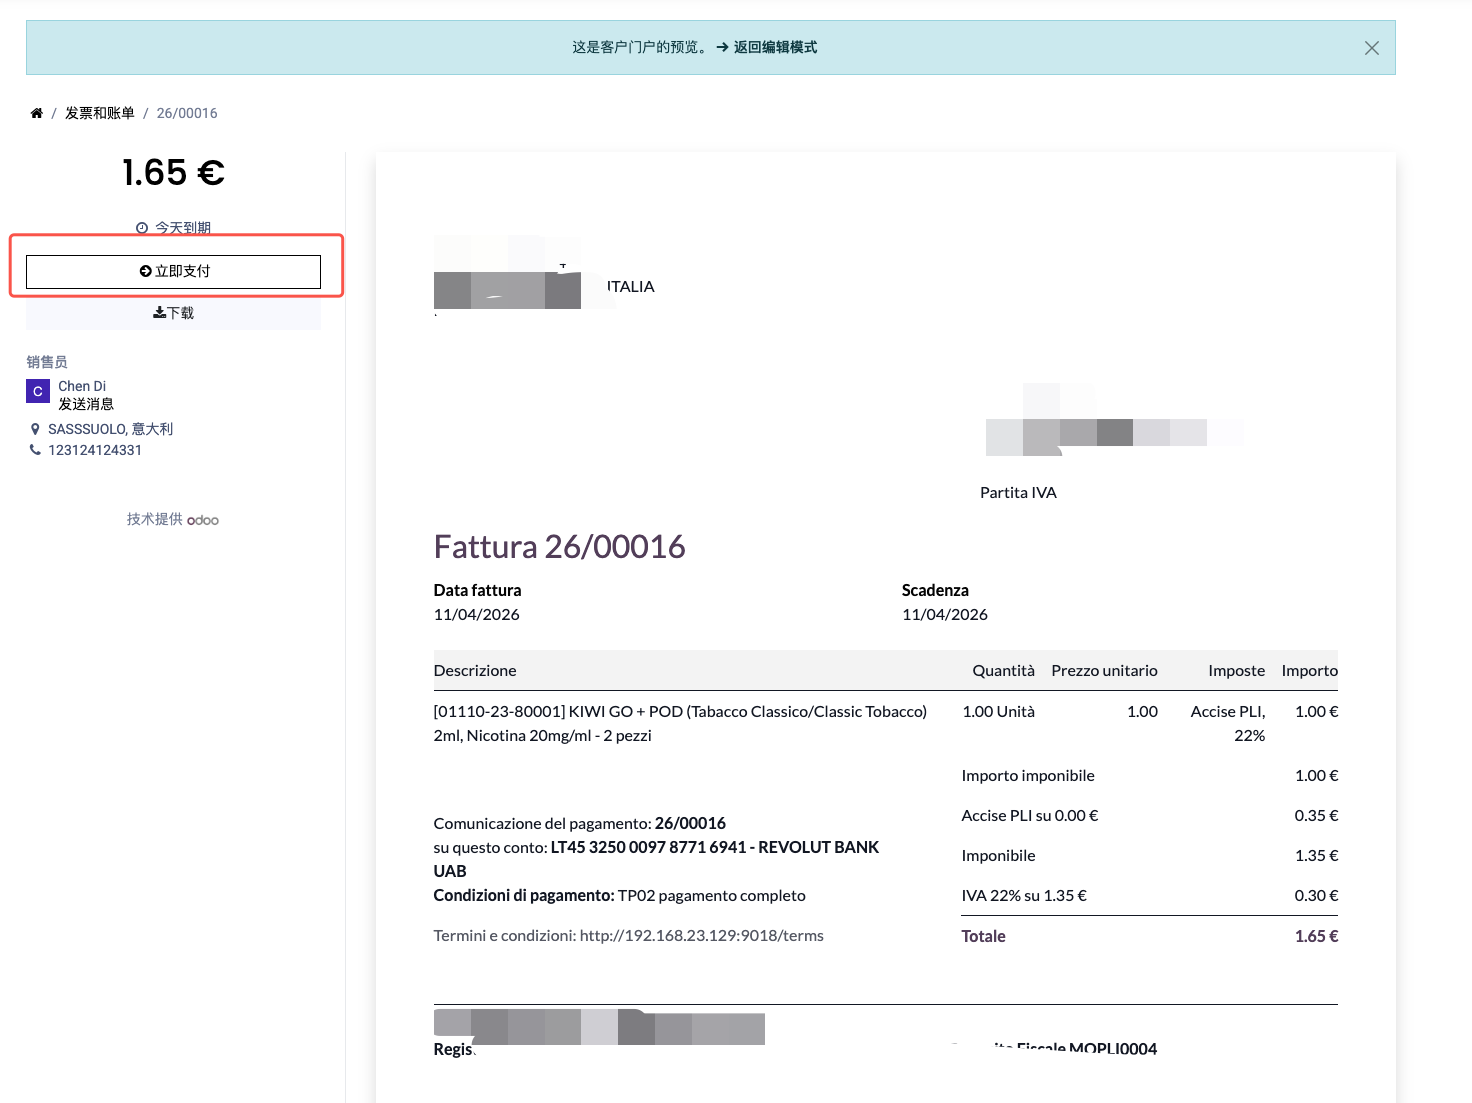The height and width of the screenshot is (1103, 1472).
Task: Click the purple C salesperson avatar
Action: 38,391
